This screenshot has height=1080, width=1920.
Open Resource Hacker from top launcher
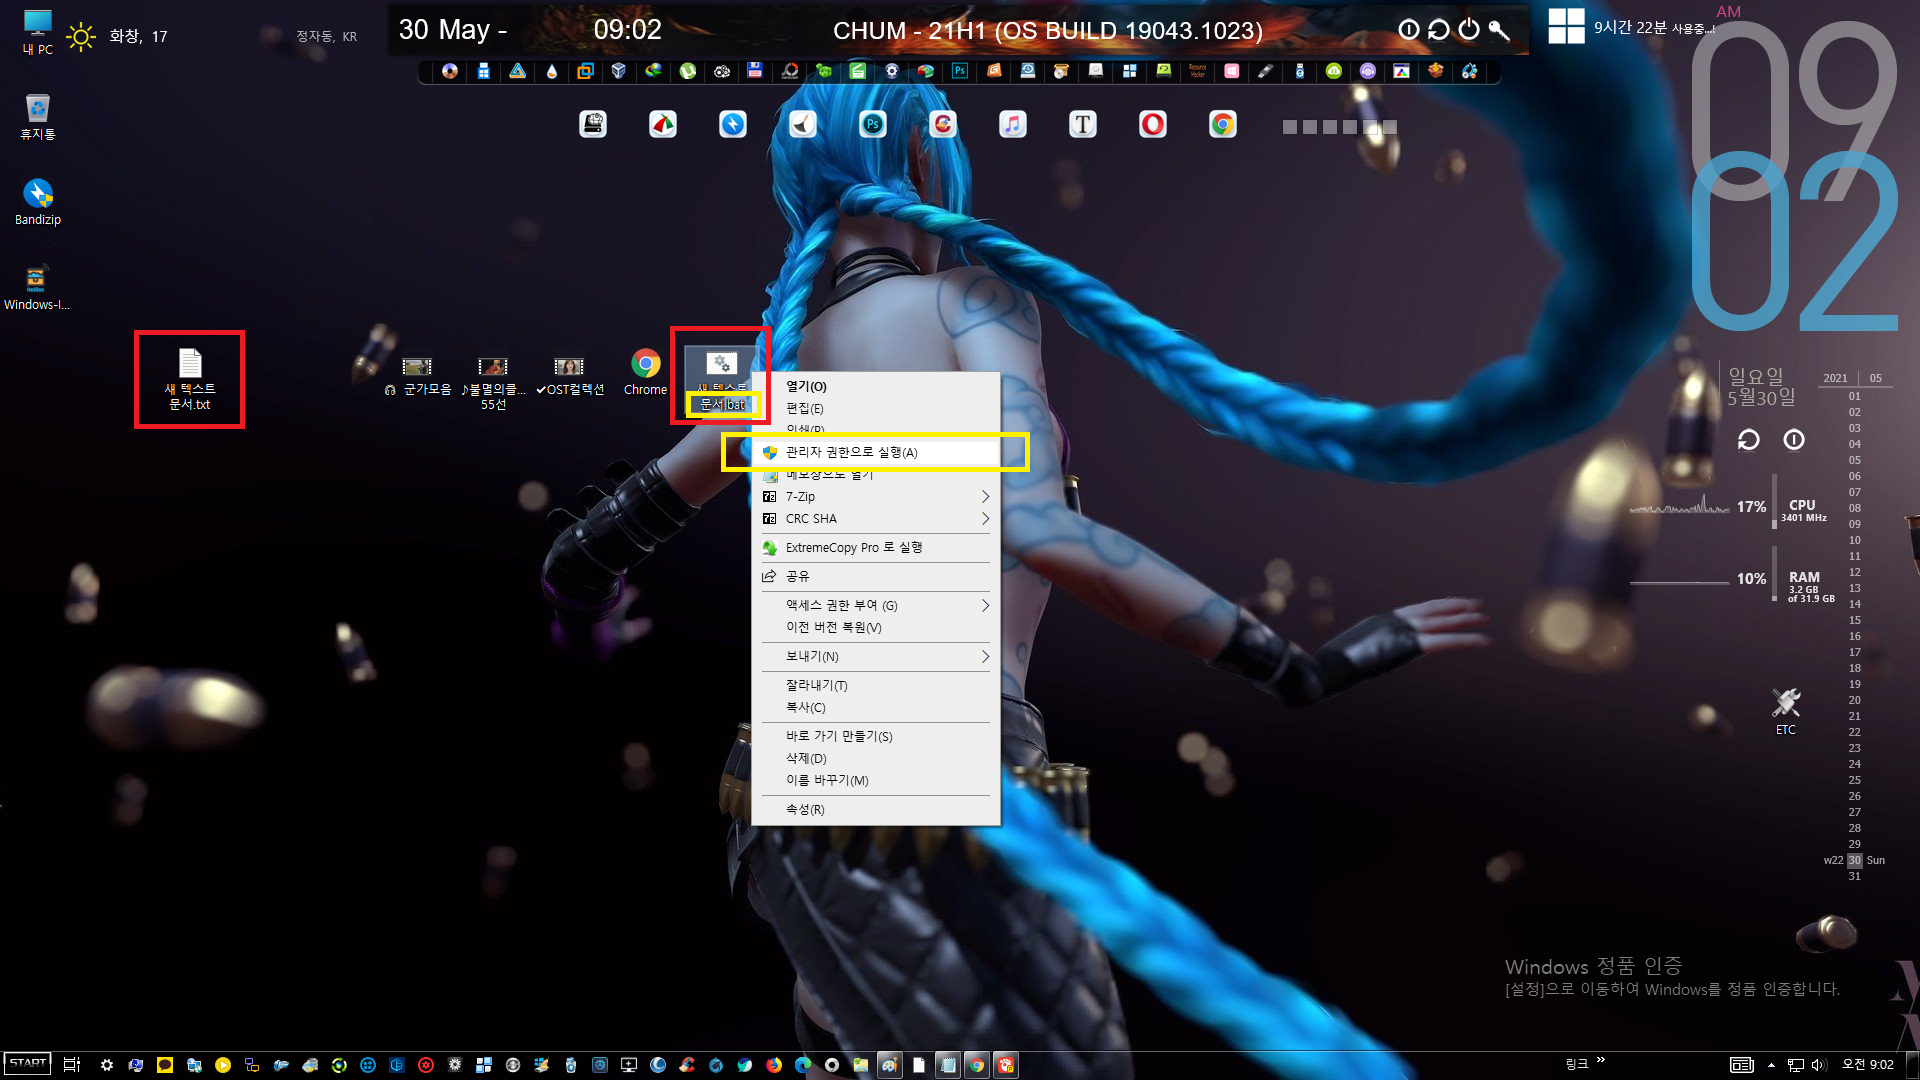[1198, 71]
